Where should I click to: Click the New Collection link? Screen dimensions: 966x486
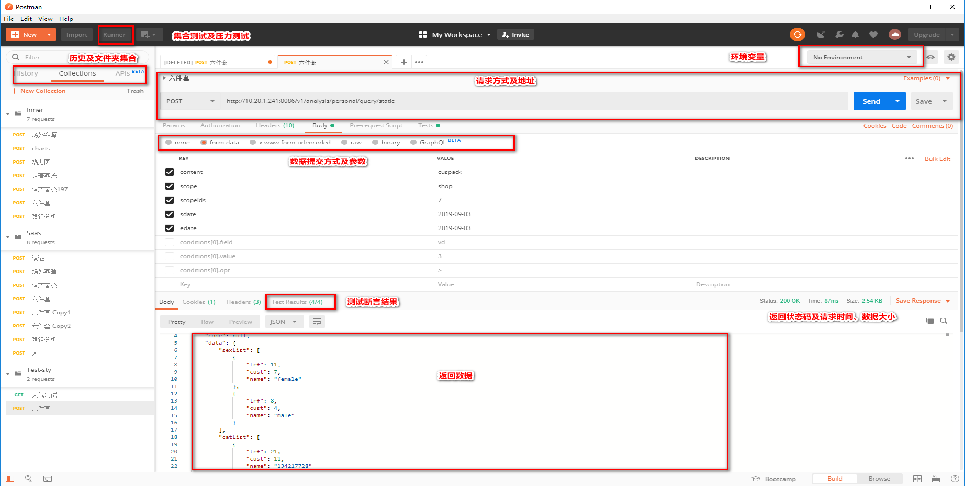(43, 91)
